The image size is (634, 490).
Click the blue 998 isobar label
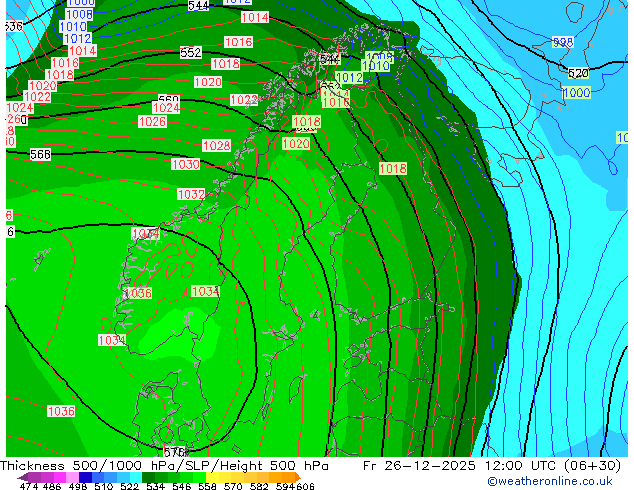pyautogui.click(x=563, y=42)
